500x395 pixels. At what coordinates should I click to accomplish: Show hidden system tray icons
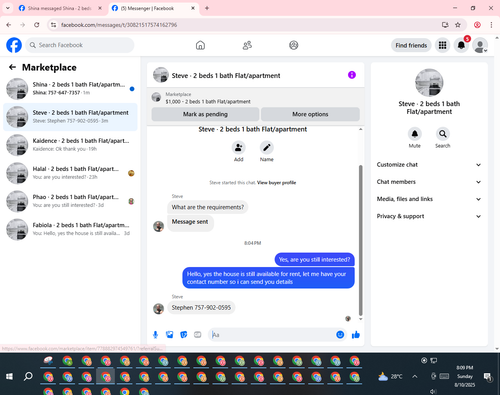(415, 377)
